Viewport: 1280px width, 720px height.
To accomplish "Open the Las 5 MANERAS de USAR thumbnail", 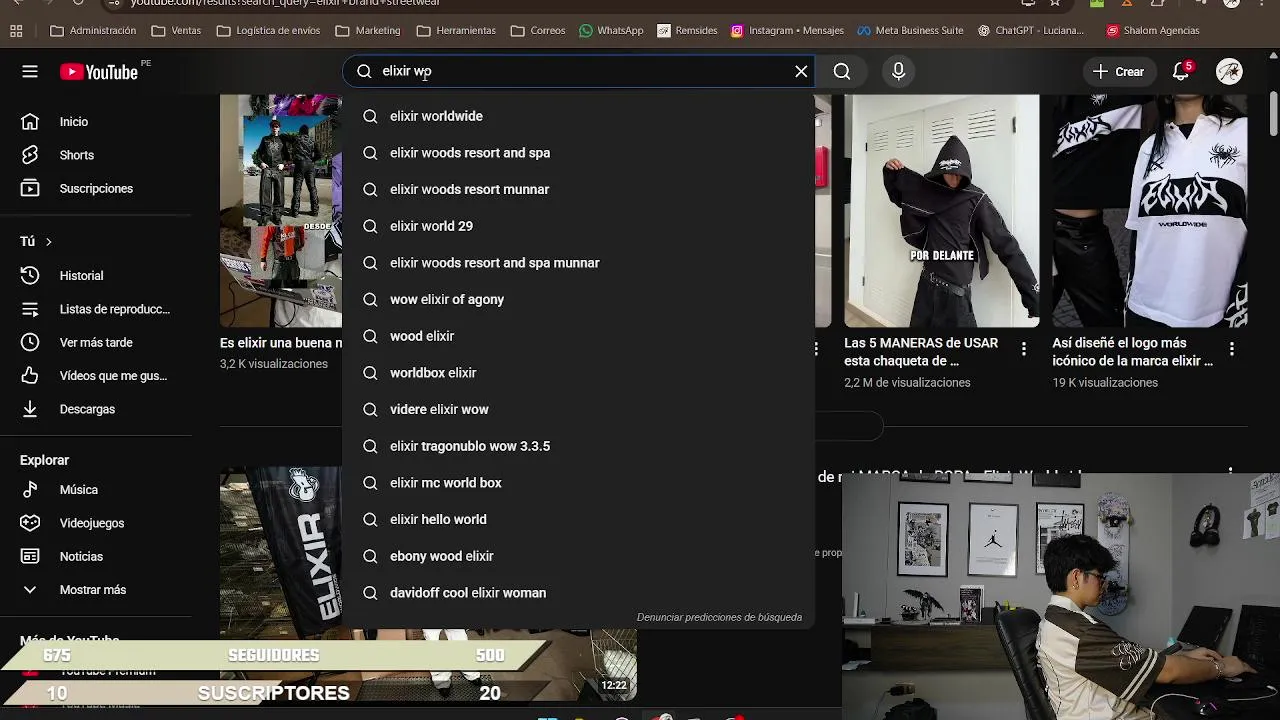I will click(941, 211).
